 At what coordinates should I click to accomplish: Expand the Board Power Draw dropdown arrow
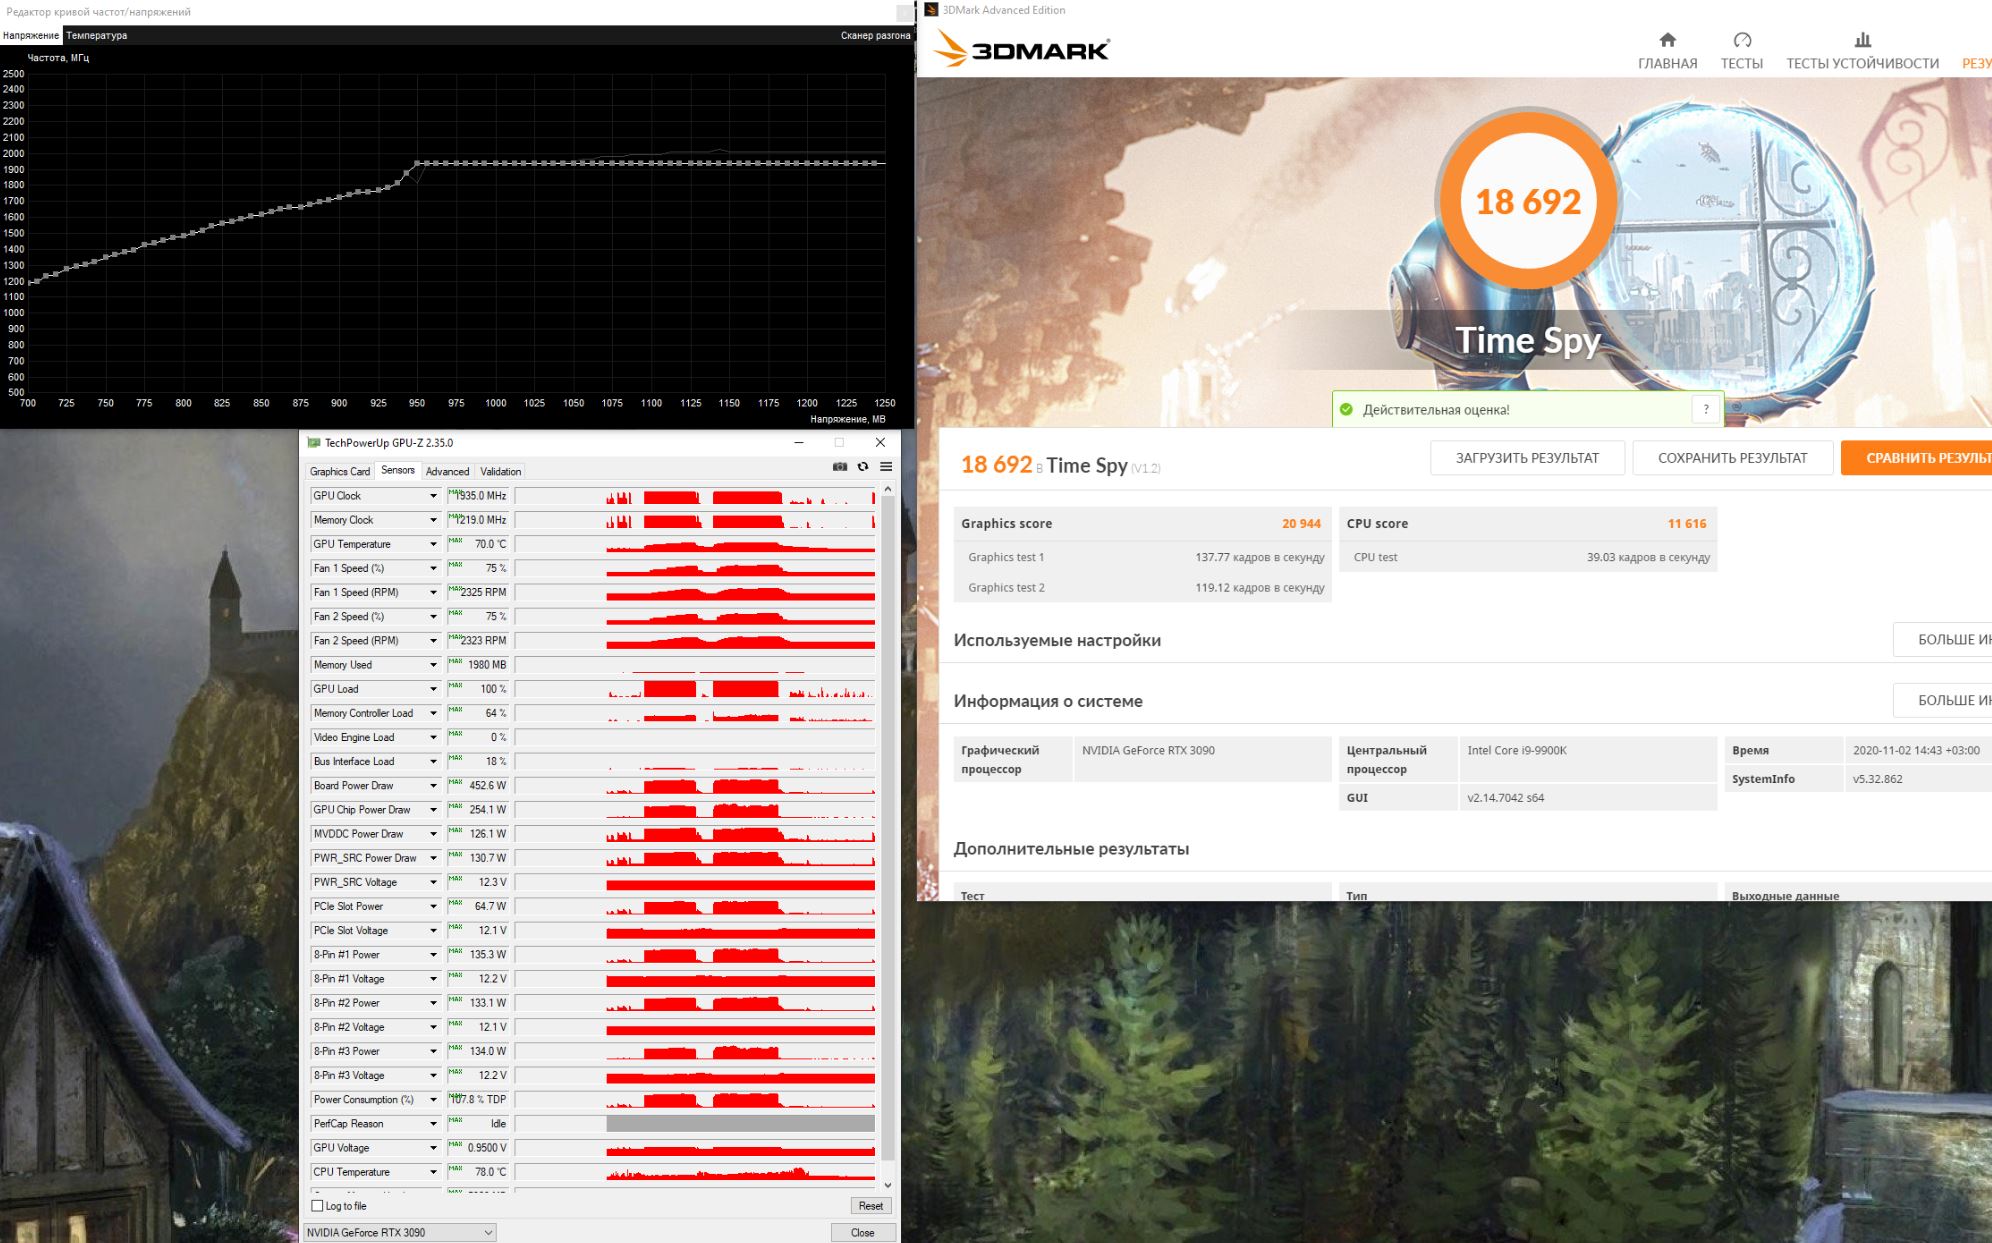[433, 786]
